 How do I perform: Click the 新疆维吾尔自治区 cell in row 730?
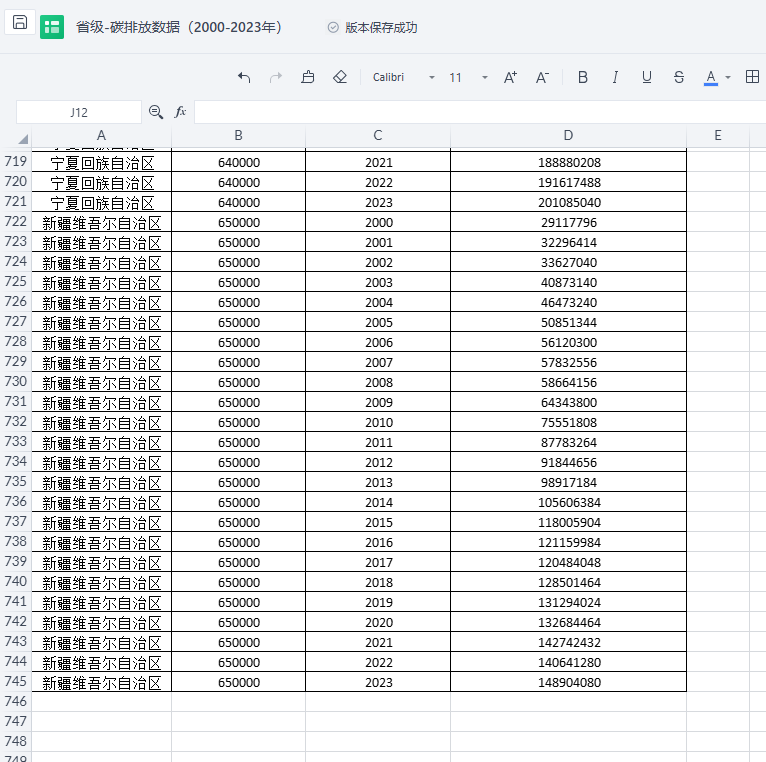102,382
